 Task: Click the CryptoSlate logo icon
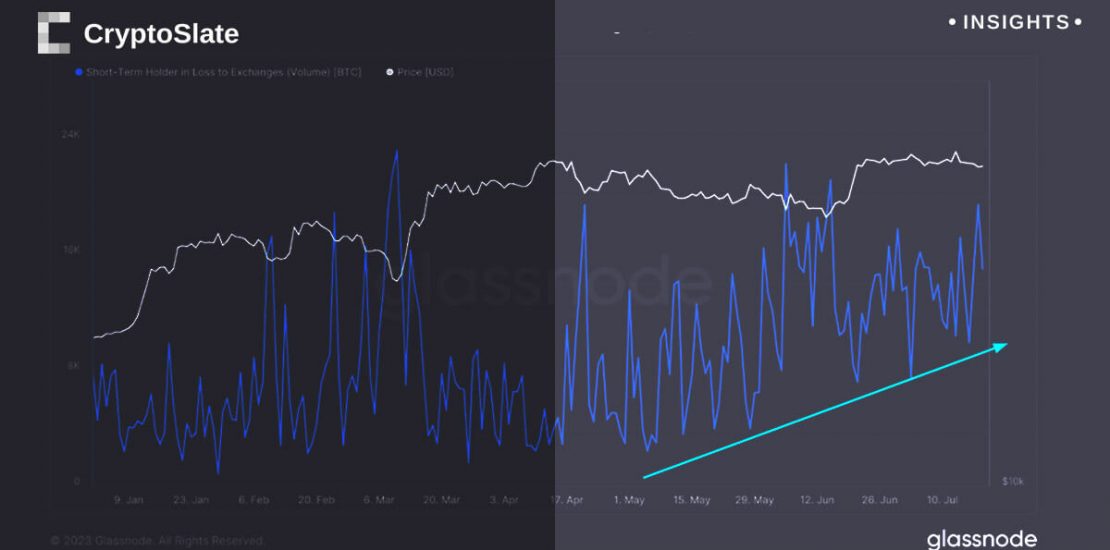pos(54,33)
